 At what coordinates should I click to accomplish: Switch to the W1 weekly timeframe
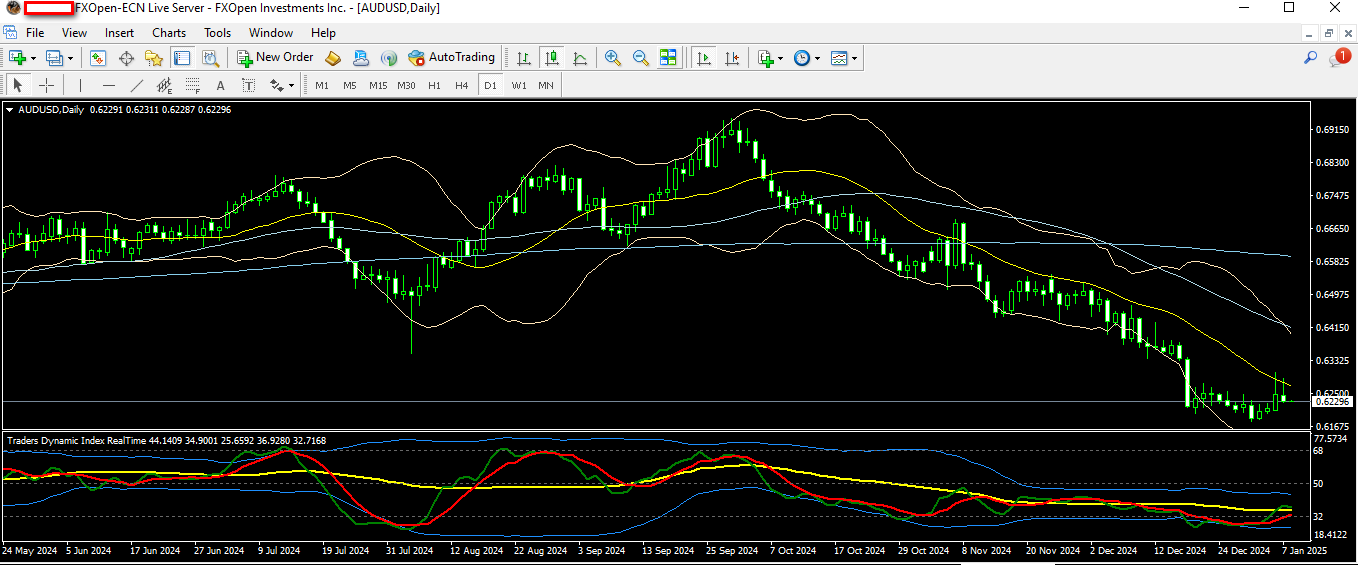[519, 85]
